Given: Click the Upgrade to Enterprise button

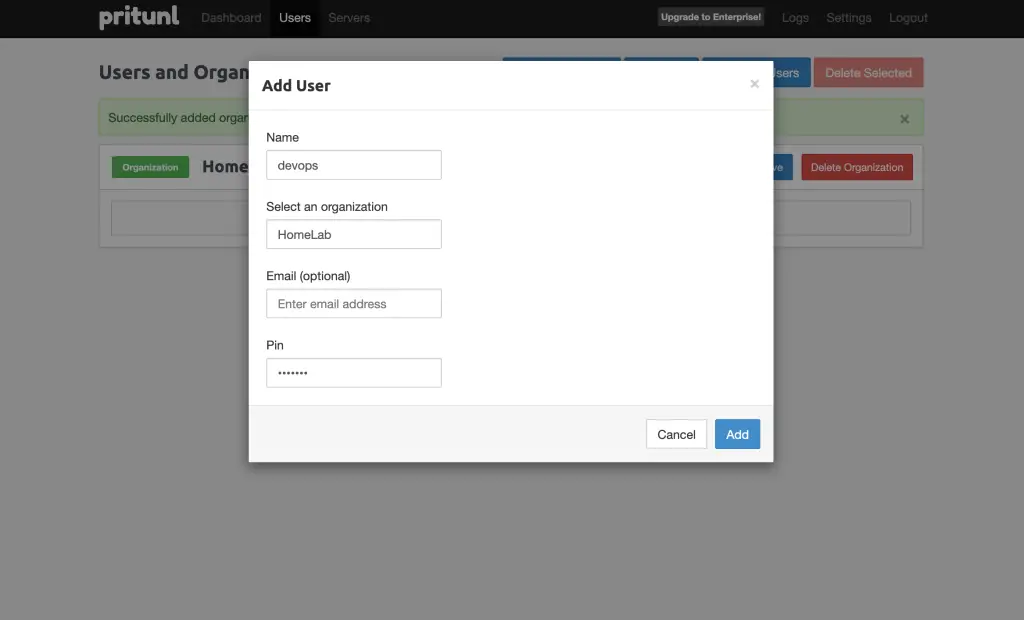Looking at the screenshot, I should (710, 16).
